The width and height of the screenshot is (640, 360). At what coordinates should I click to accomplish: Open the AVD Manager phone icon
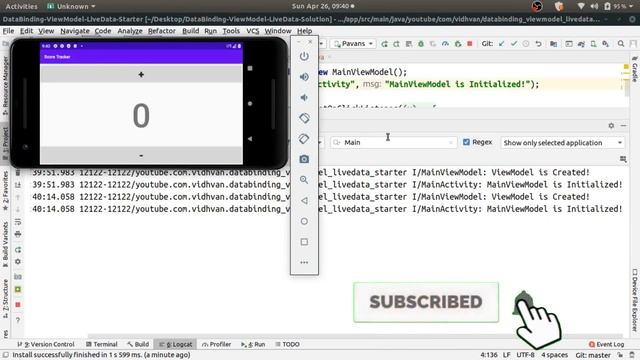[593, 44]
